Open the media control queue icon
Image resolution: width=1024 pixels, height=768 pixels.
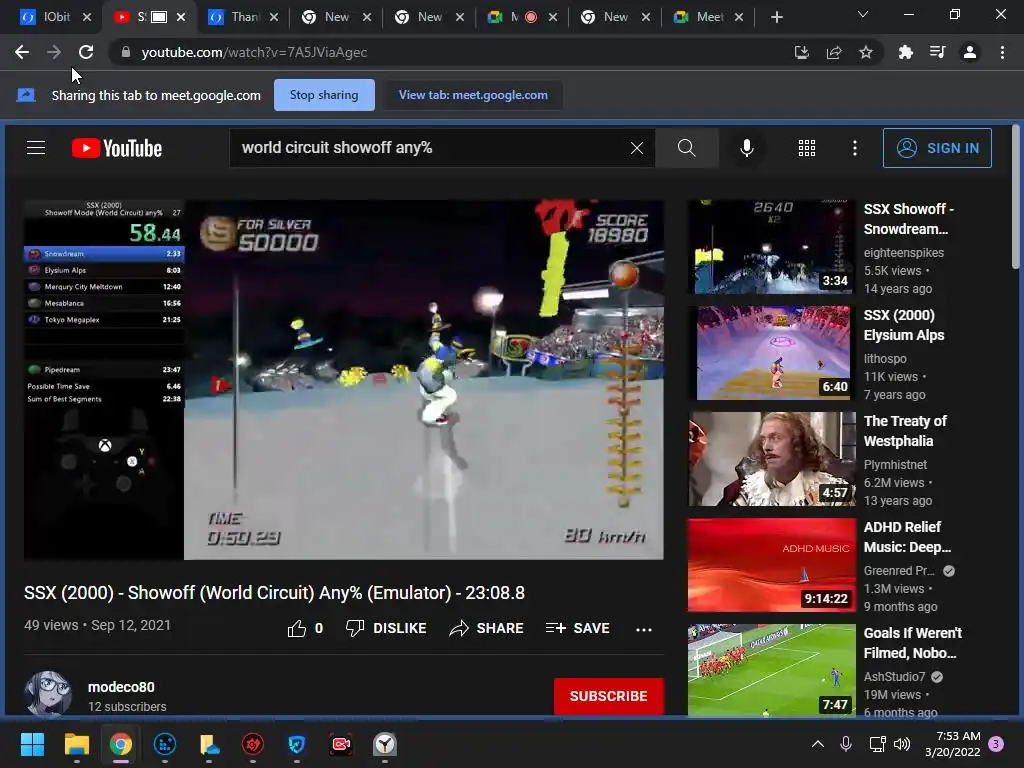(937, 52)
